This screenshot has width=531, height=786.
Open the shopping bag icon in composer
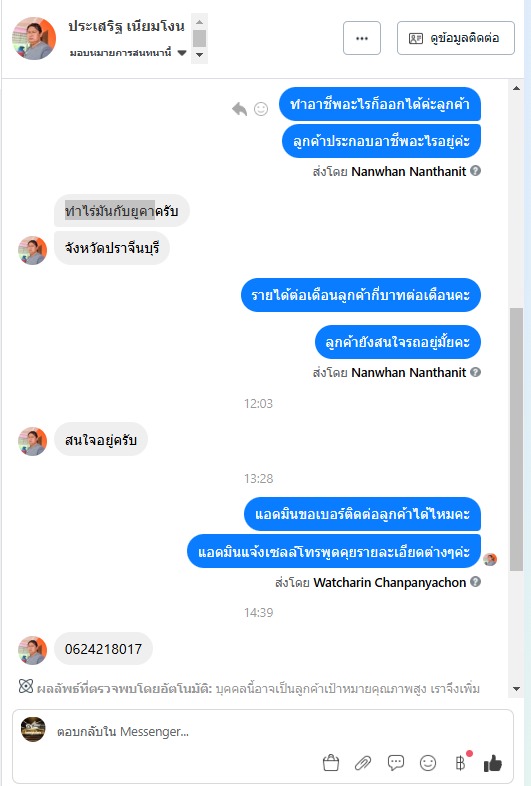(x=331, y=762)
